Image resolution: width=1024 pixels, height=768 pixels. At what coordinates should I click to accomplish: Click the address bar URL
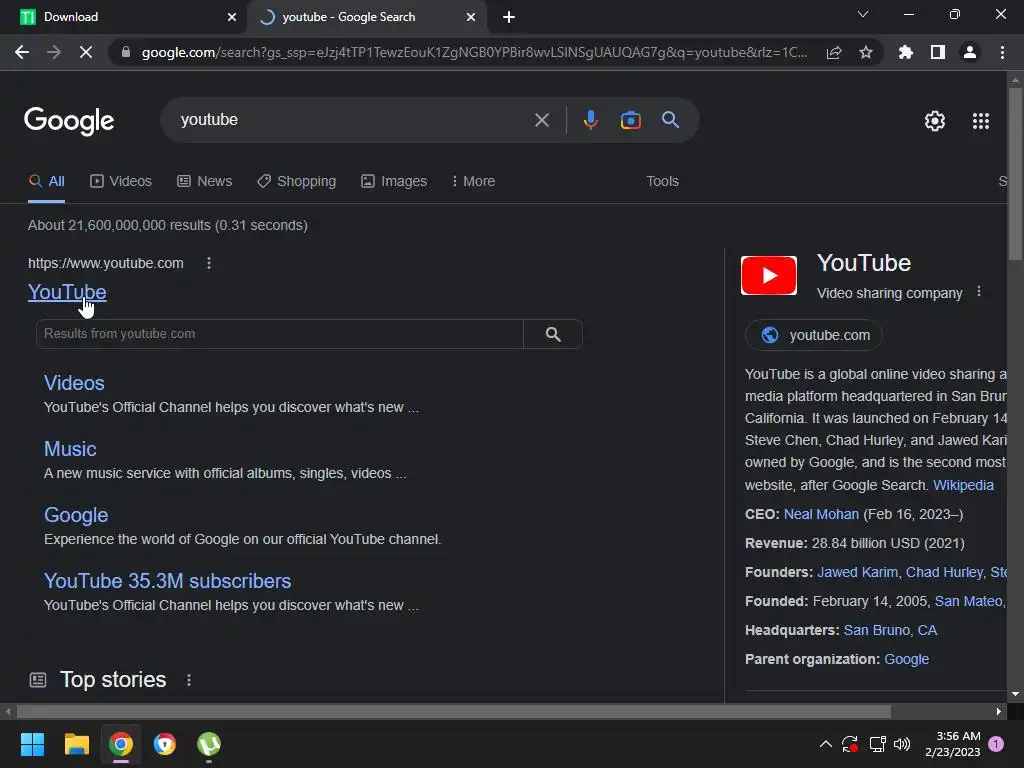click(474, 52)
